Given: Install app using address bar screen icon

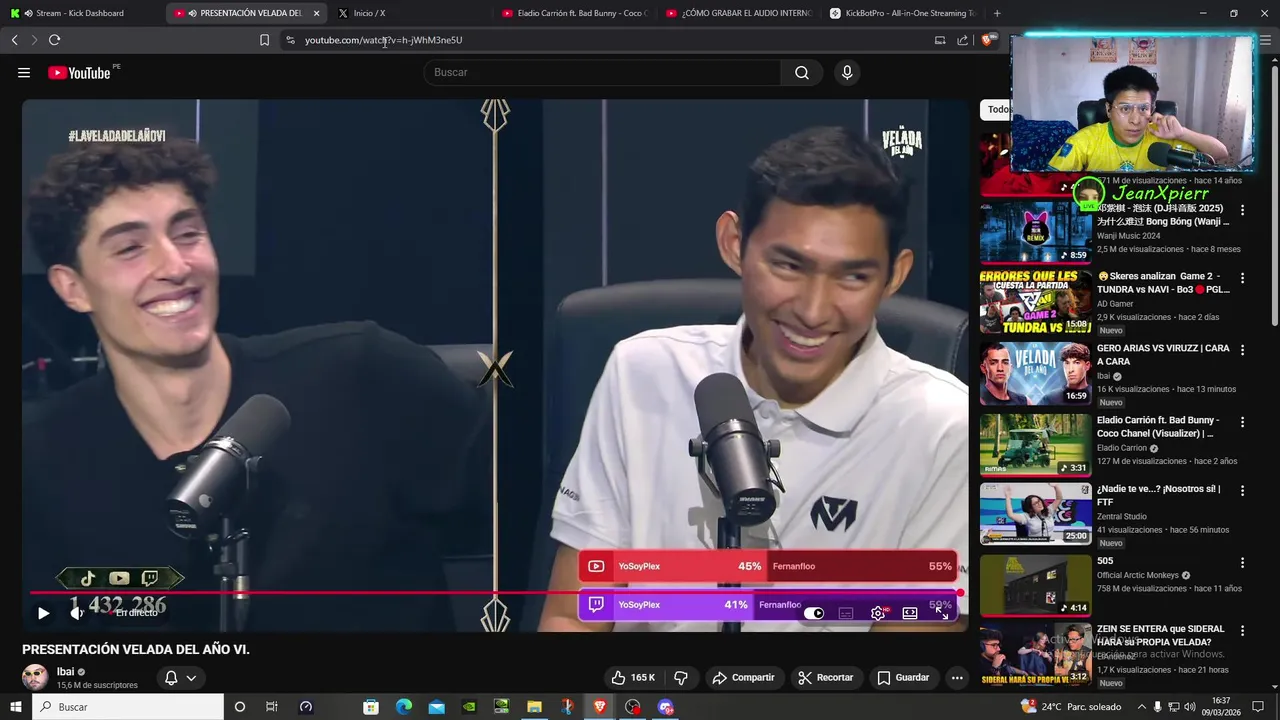Looking at the screenshot, I should [x=940, y=40].
